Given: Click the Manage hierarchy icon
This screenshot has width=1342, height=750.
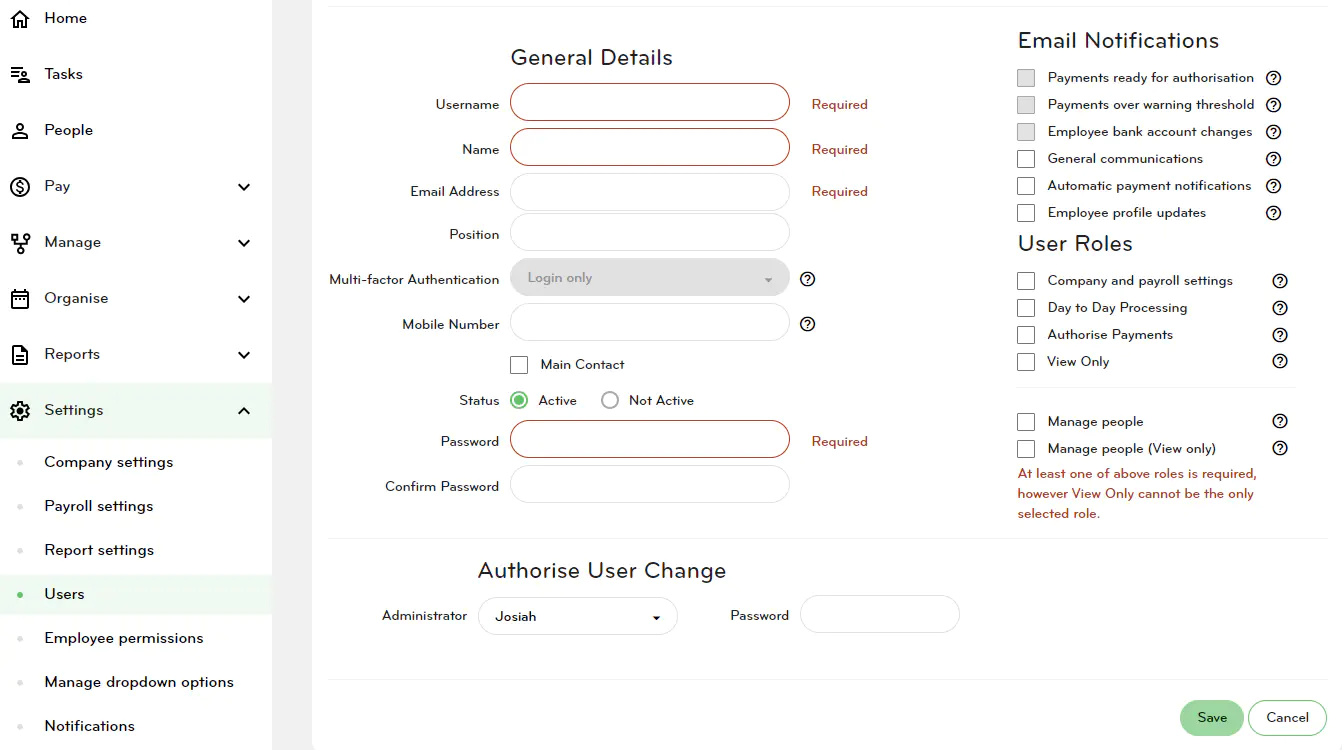Looking at the screenshot, I should (x=20, y=242).
